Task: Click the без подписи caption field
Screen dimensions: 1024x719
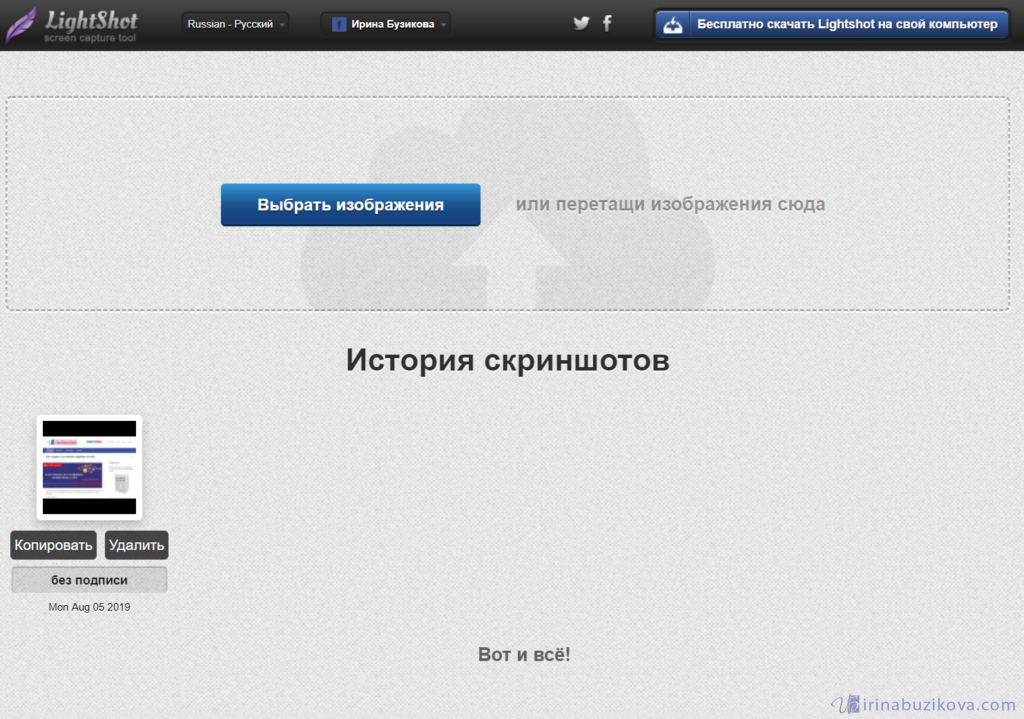Action: [89, 580]
